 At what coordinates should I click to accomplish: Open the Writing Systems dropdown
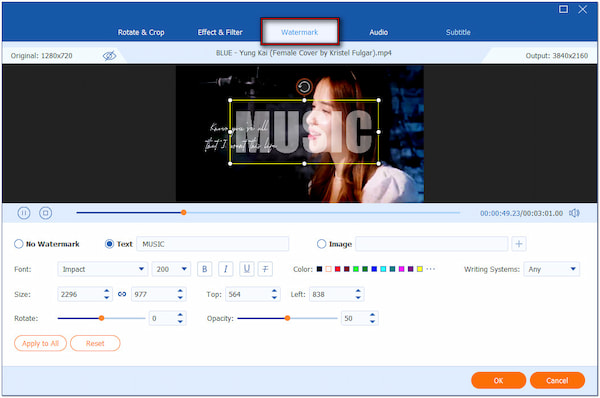coord(551,269)
